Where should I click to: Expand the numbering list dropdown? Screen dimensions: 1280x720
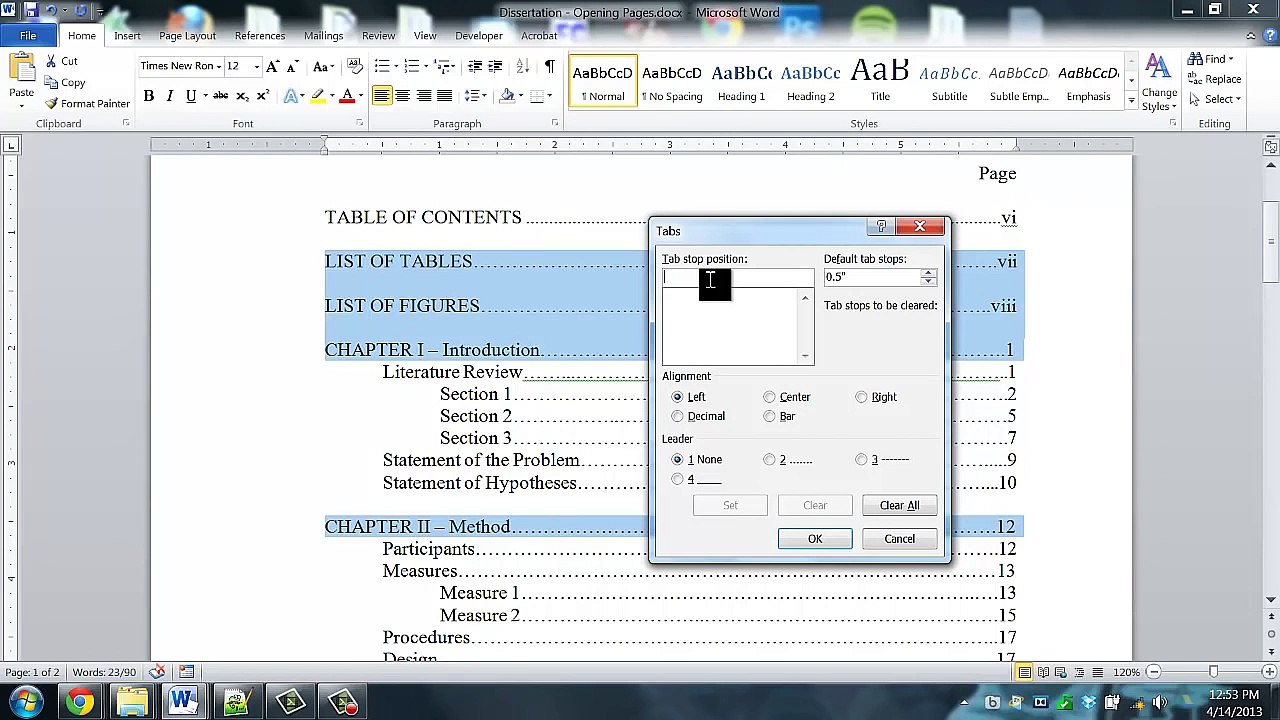[x=424, y=67]
